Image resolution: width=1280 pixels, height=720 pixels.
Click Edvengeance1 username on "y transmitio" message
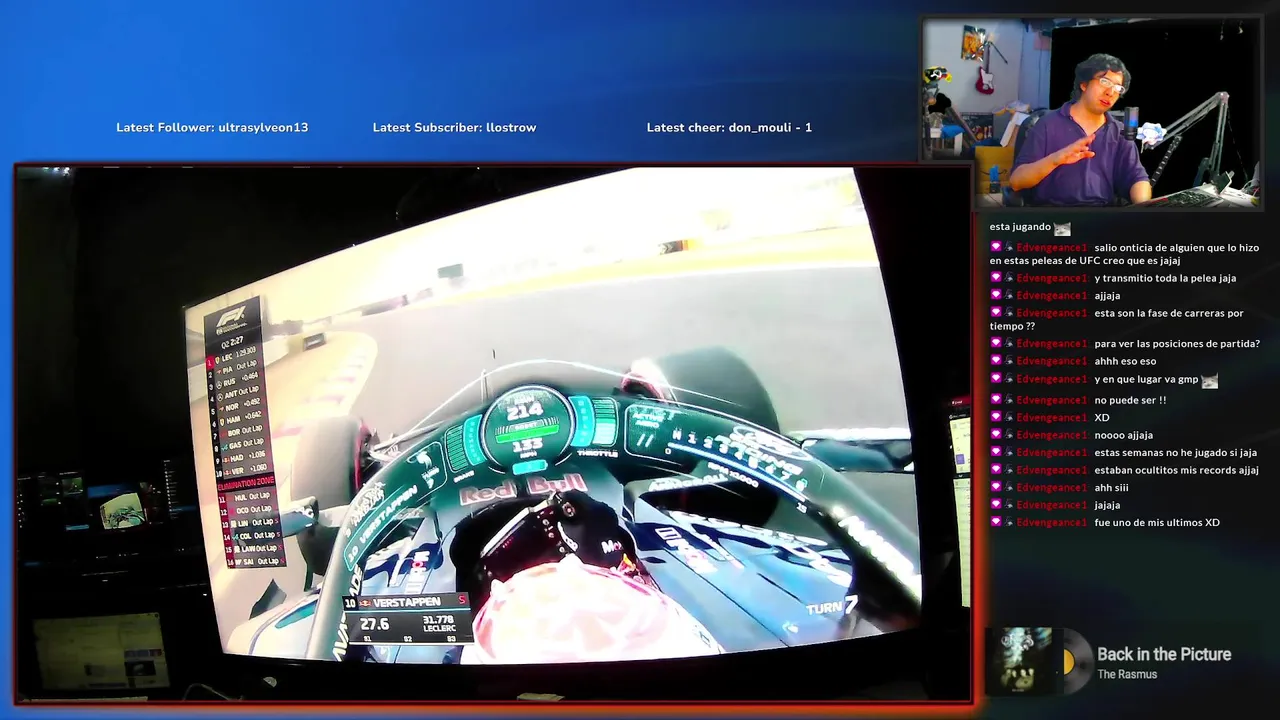1051,278
